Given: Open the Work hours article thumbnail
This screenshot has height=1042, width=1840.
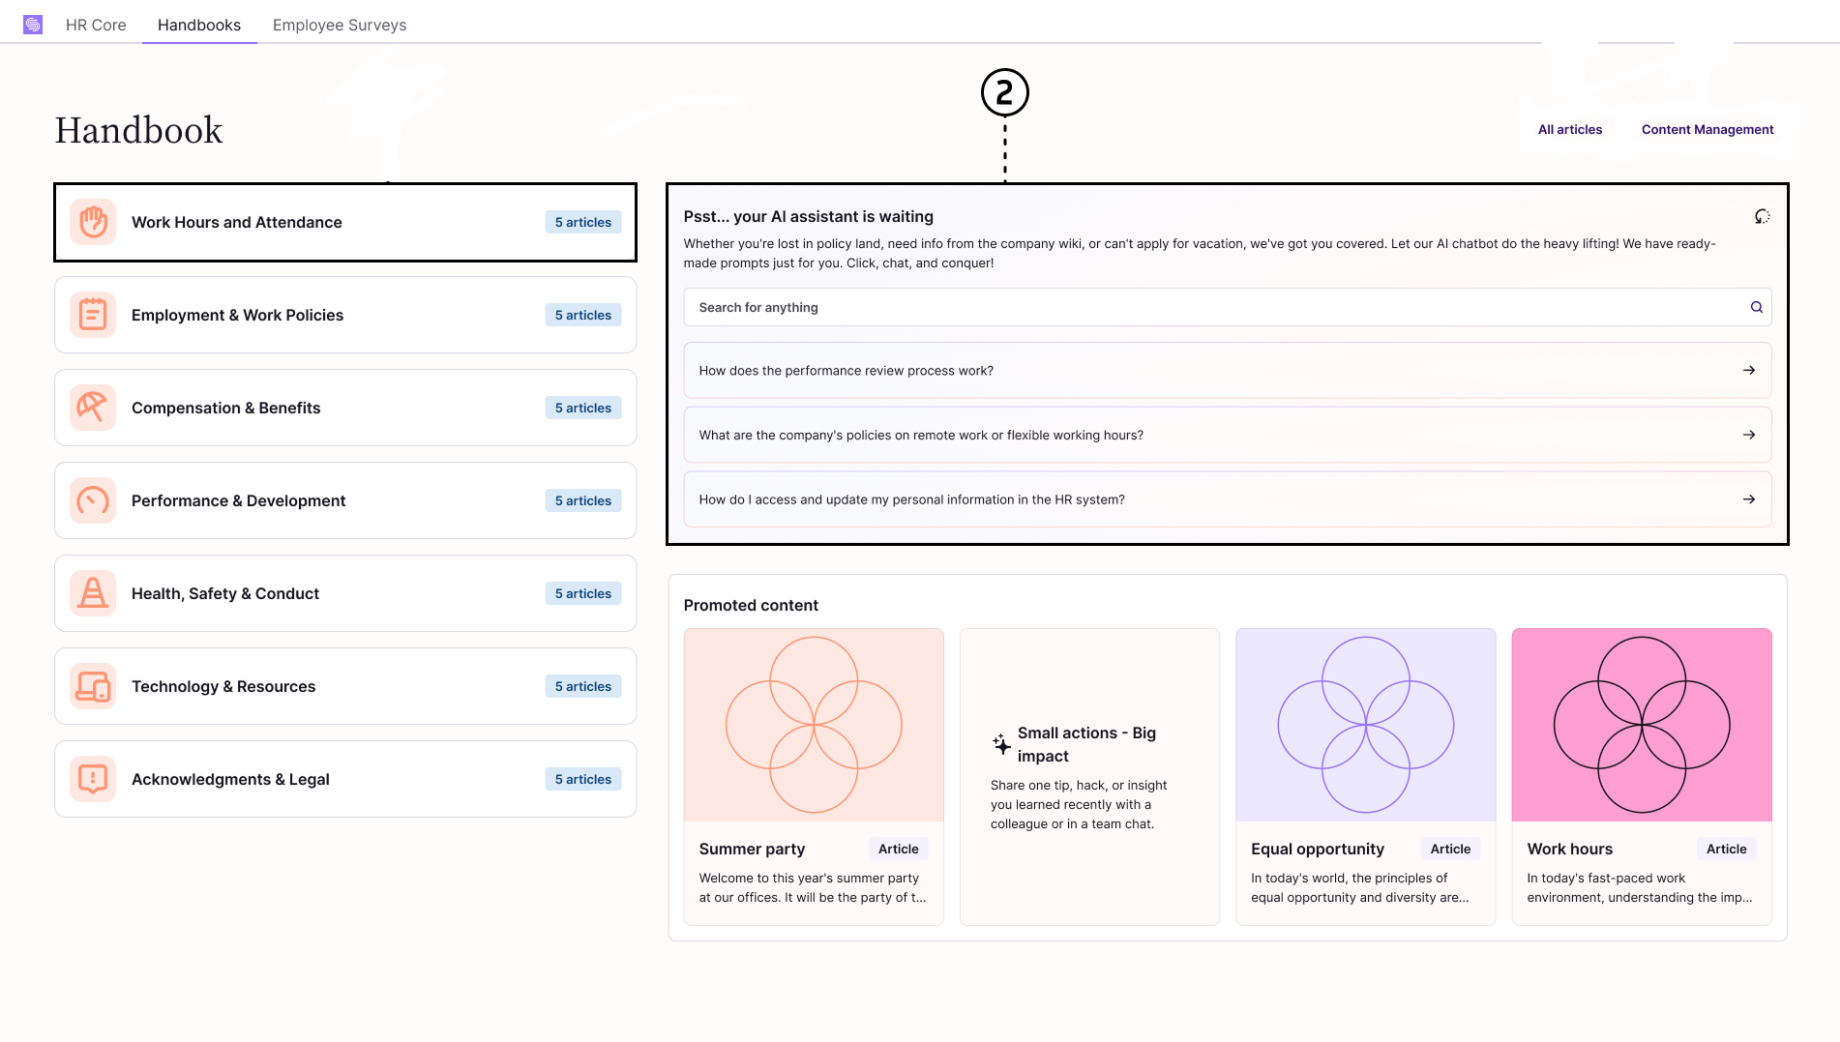Looking at the screenshot, I should 1641,725.
